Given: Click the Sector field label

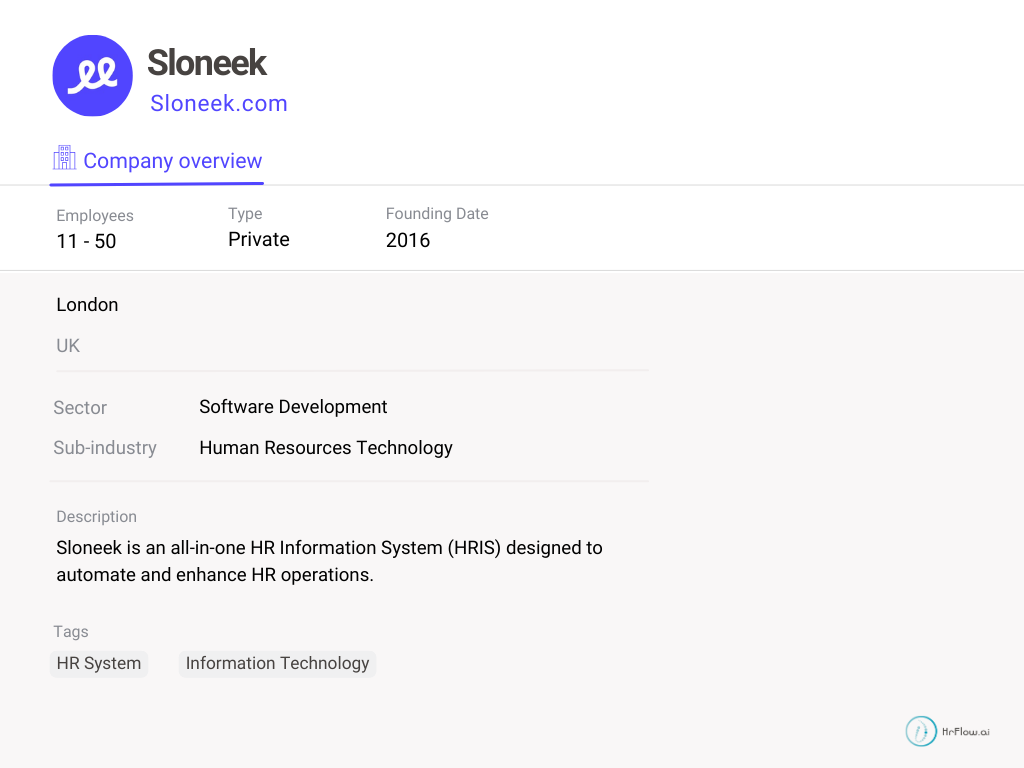Looking at the screenshot, I should tap(80, 408).
